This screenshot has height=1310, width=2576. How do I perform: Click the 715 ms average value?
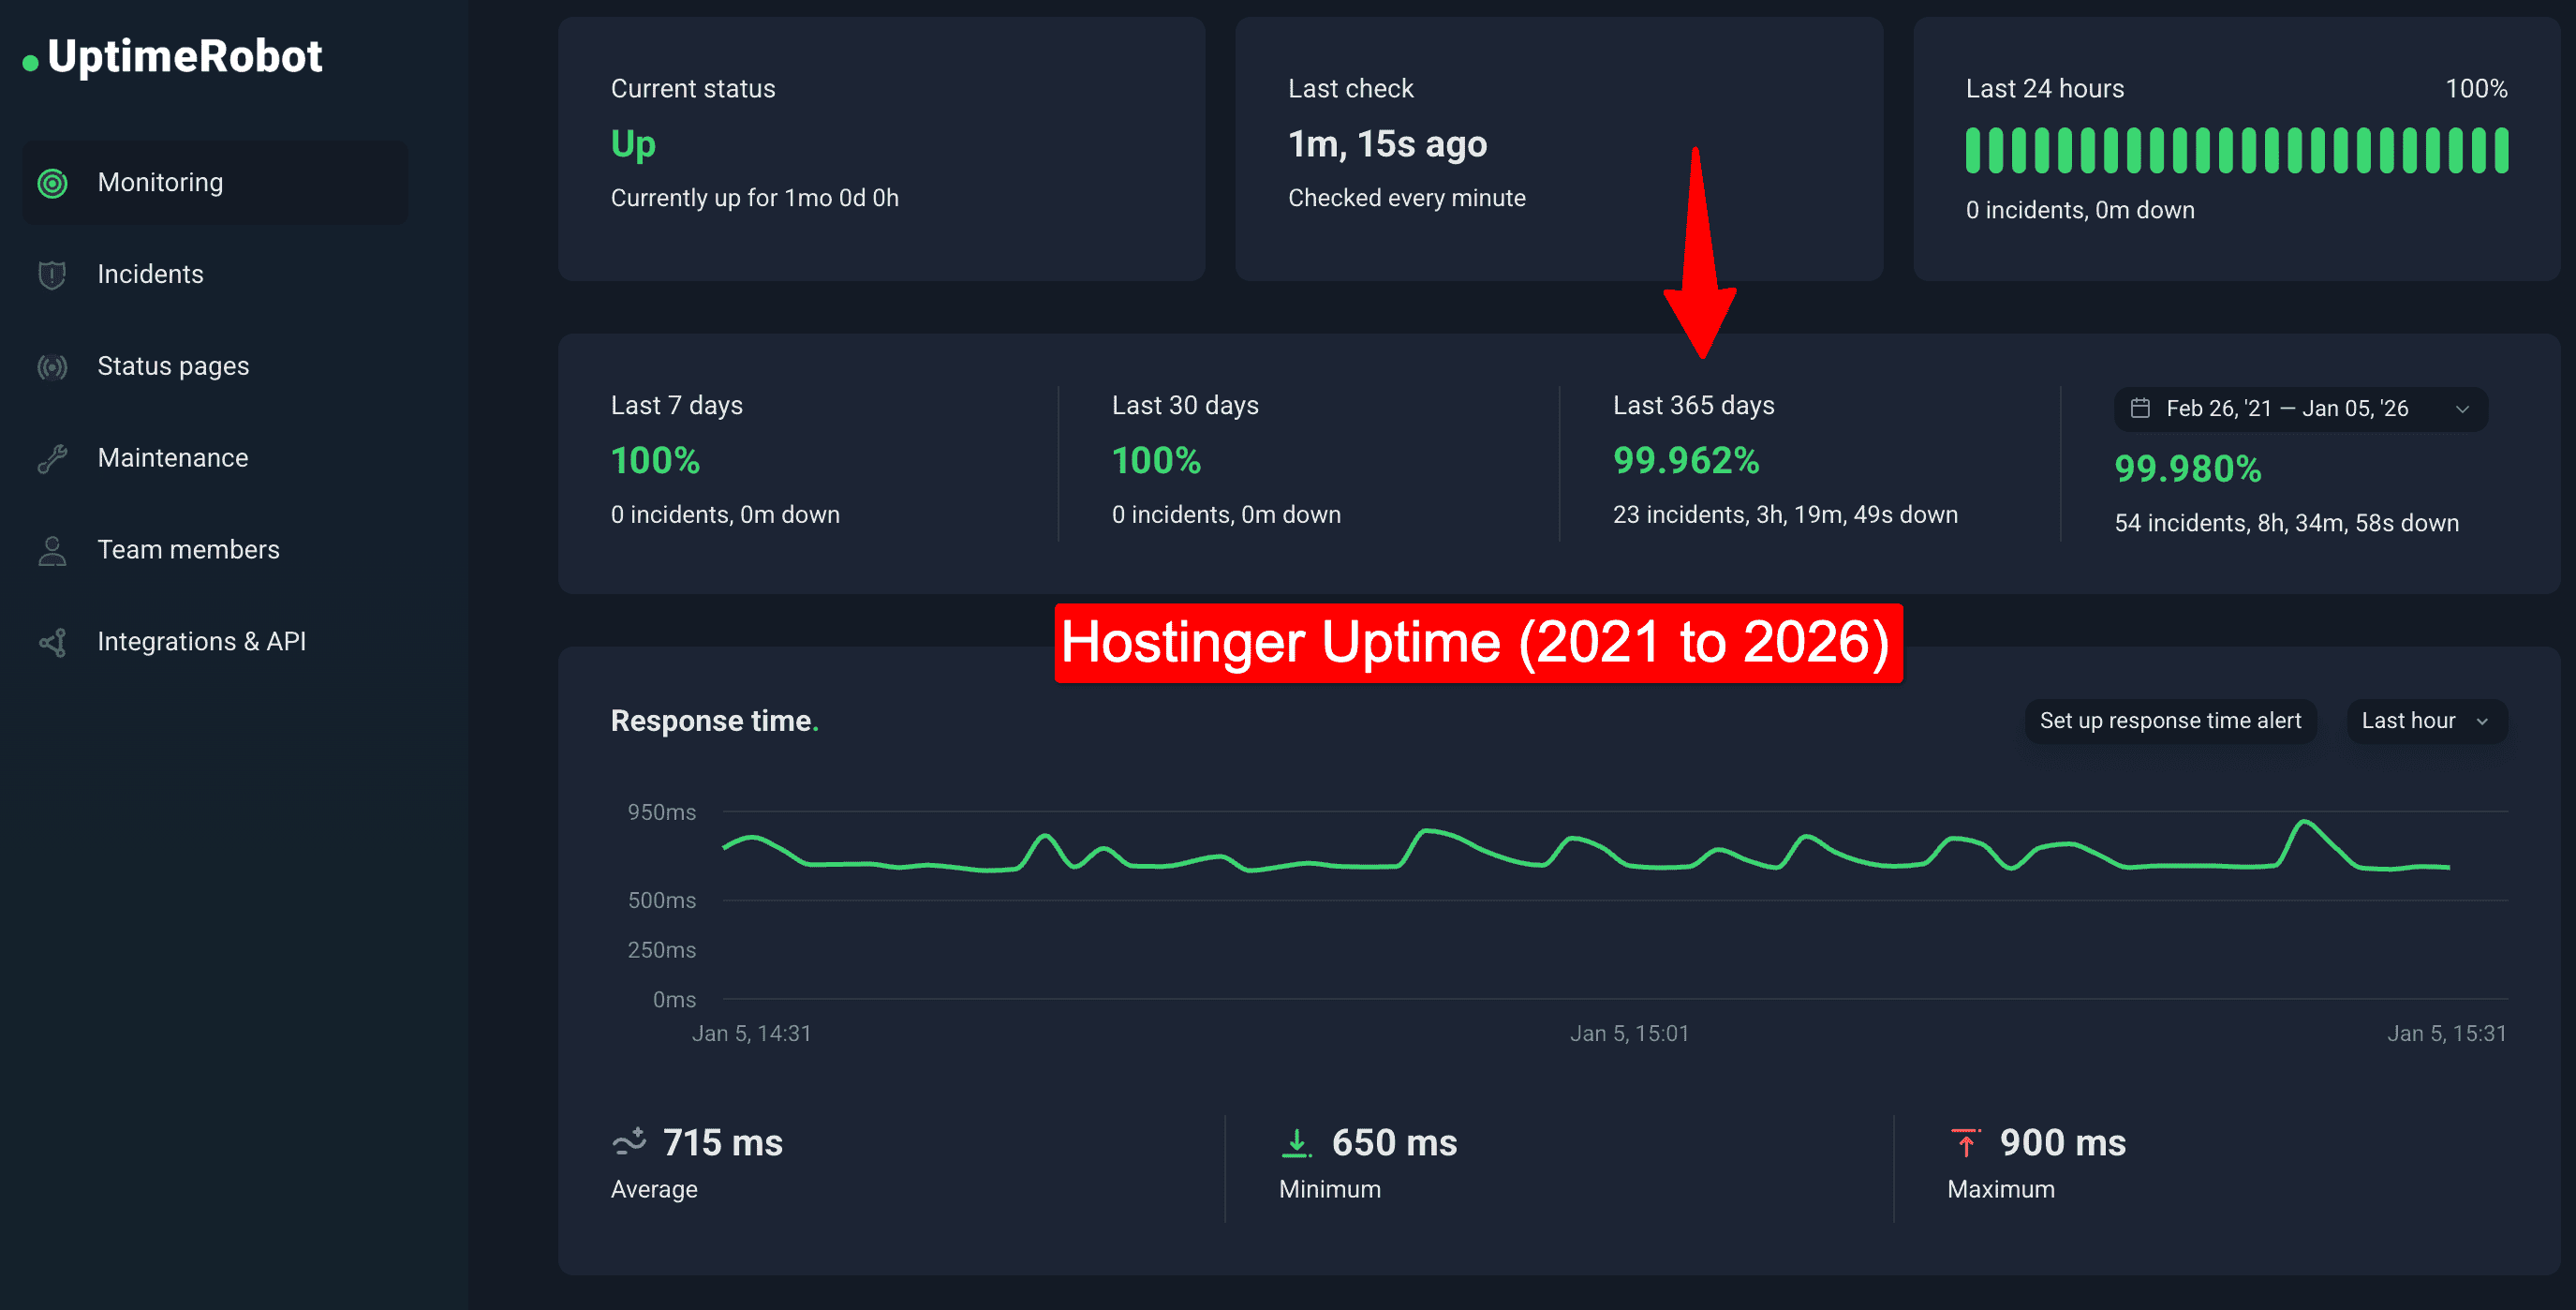(x=723, y=1143)
